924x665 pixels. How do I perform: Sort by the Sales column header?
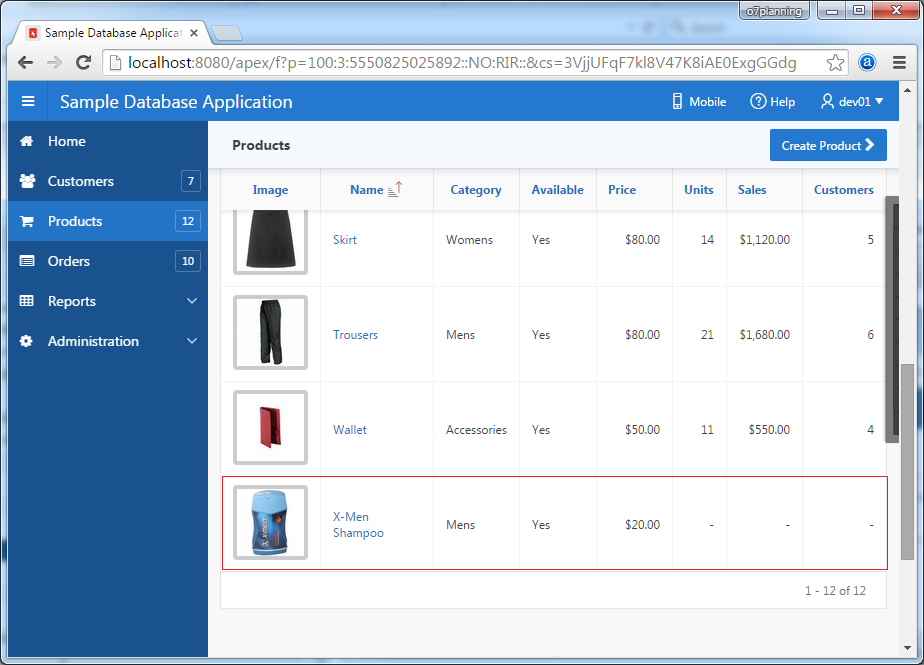click(x=752, y=189)
